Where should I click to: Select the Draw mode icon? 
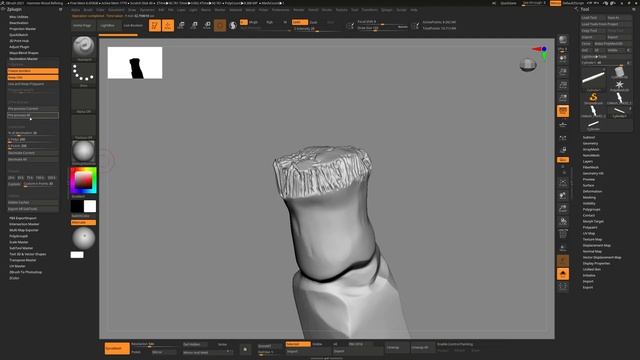pos(168,25)
